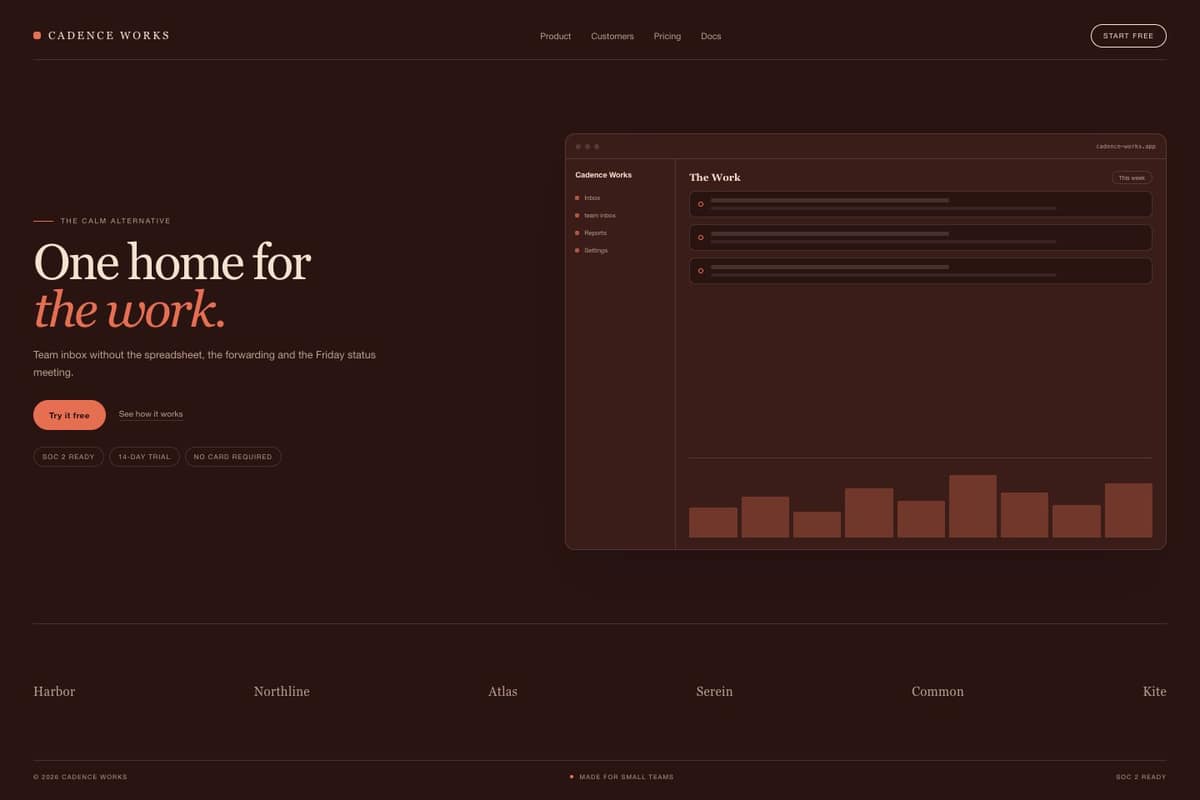1200x800 pixels.
Task: Click The Work heading in preview
Action: [715, 177]
